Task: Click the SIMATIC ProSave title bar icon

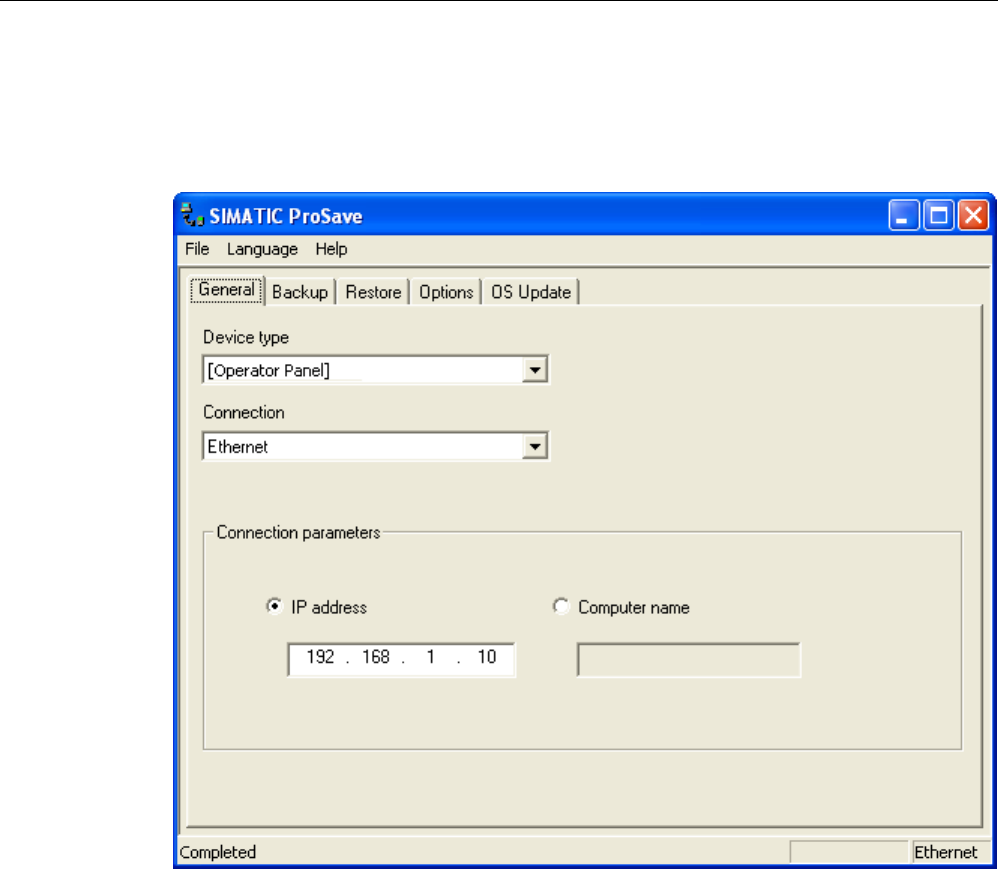Action: click(192, 215)
